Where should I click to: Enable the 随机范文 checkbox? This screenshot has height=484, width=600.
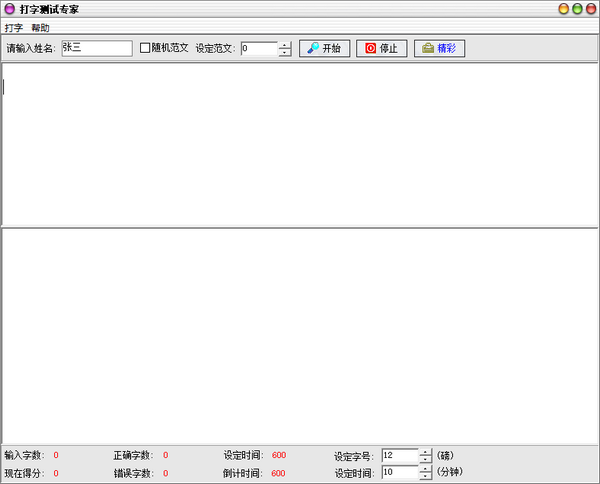coord(145,48)
